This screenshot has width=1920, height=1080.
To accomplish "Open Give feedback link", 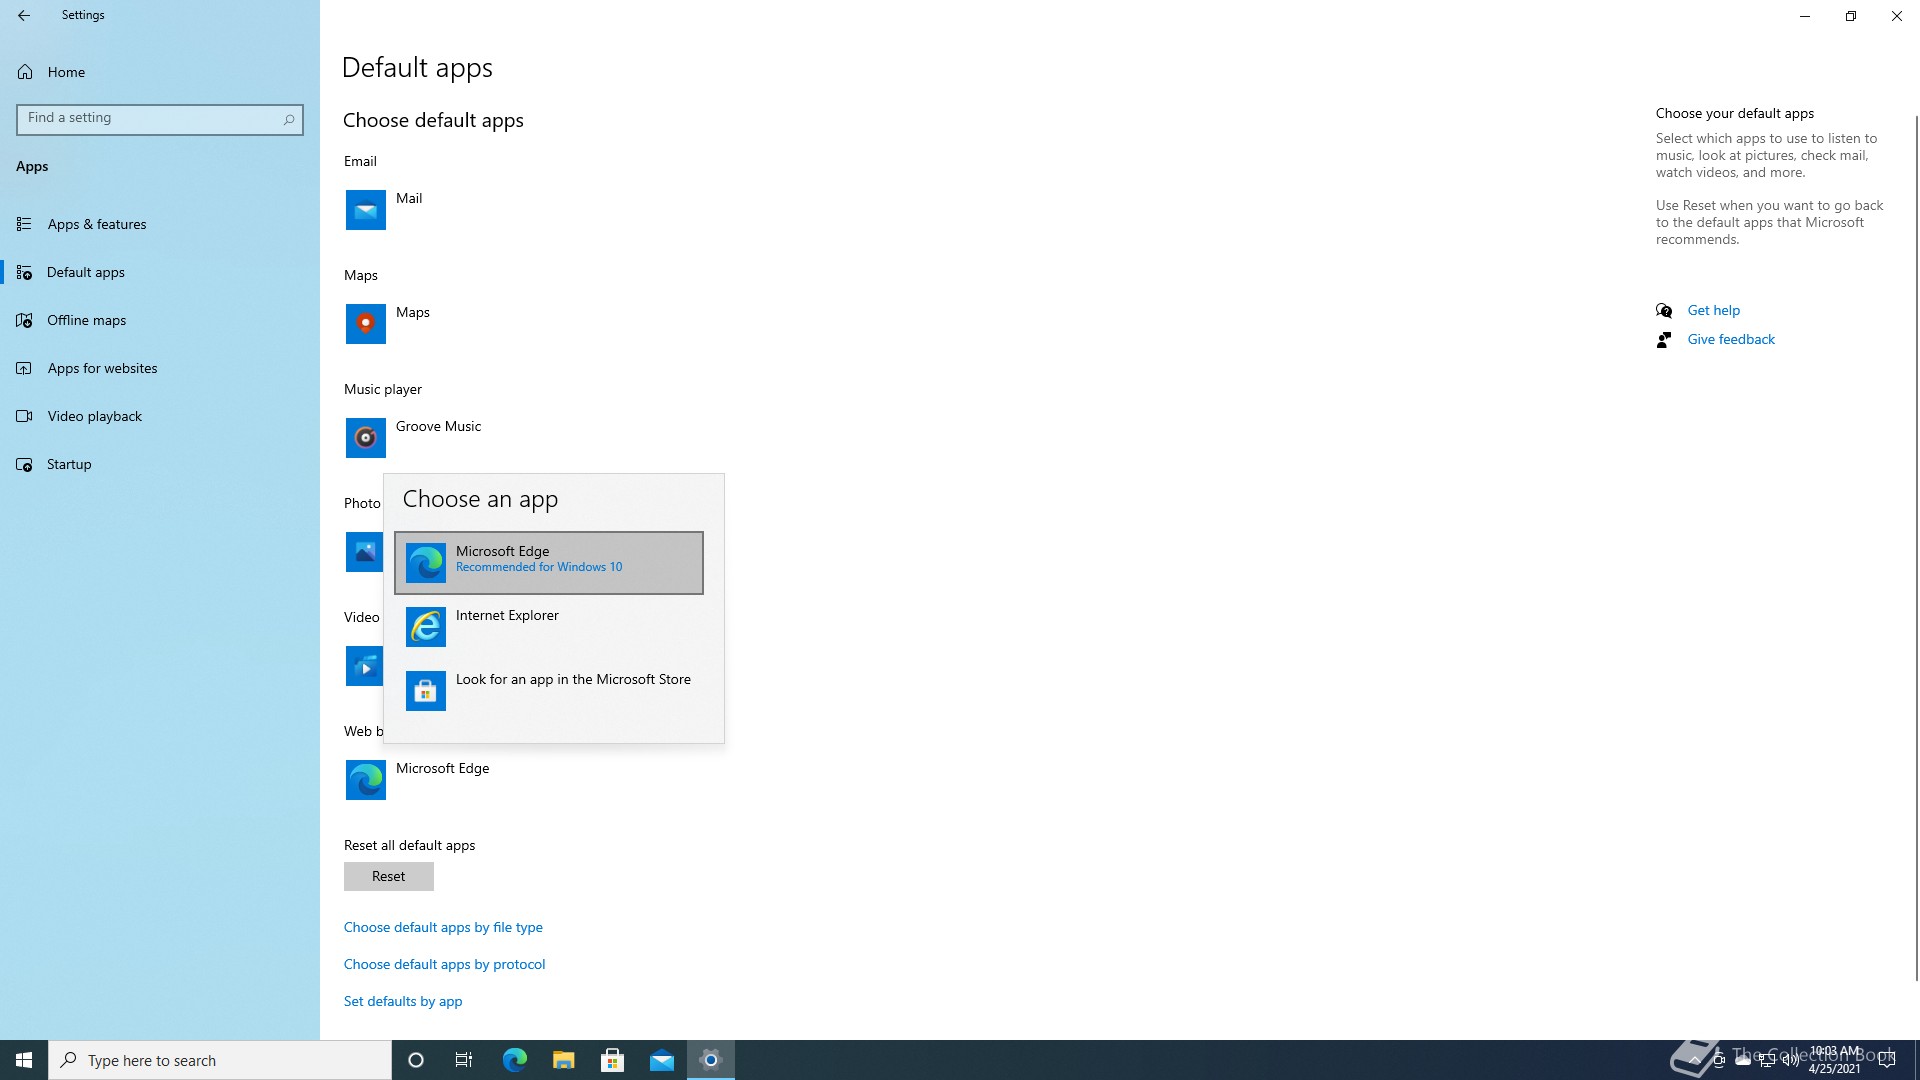I will (1731, 339).
